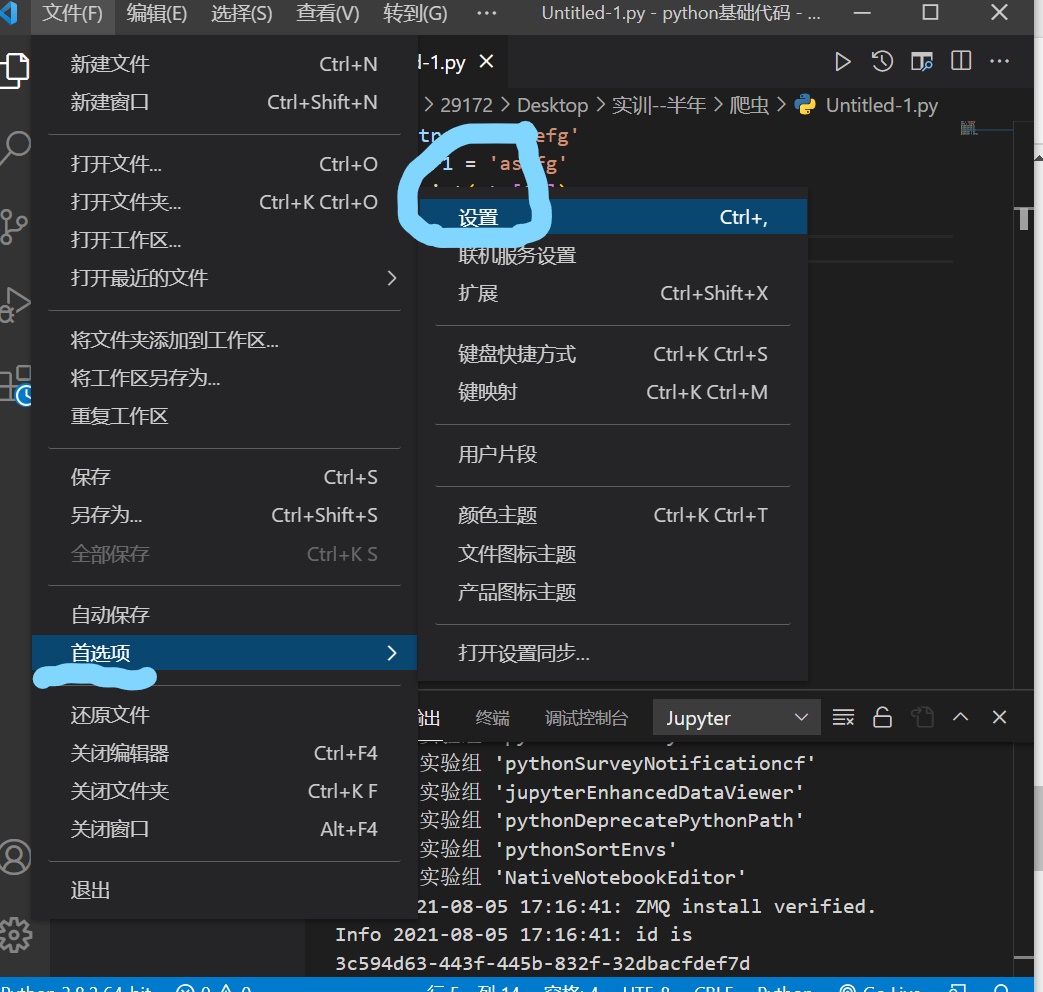
Task: Open 键映射 entry
Action: pos(613,392)
